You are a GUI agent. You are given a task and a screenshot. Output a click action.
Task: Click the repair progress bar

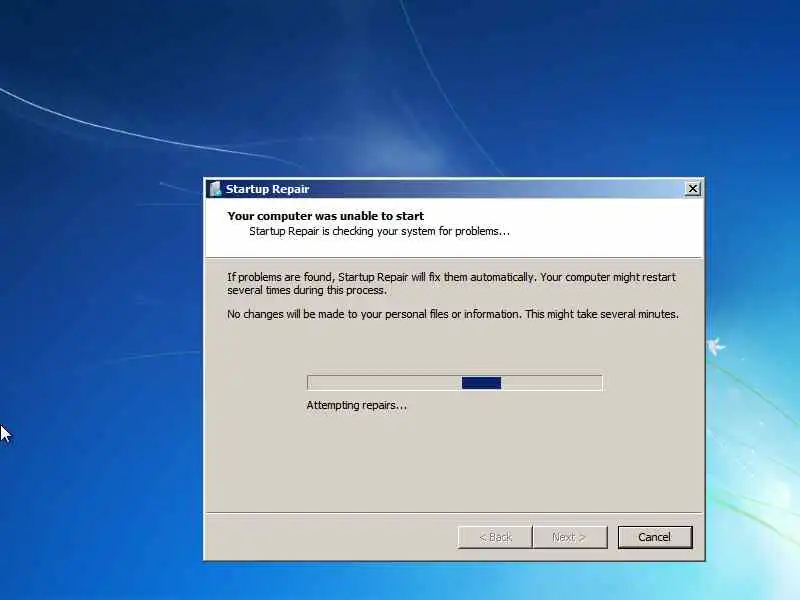pyautogui.click(x=455, y=383)
